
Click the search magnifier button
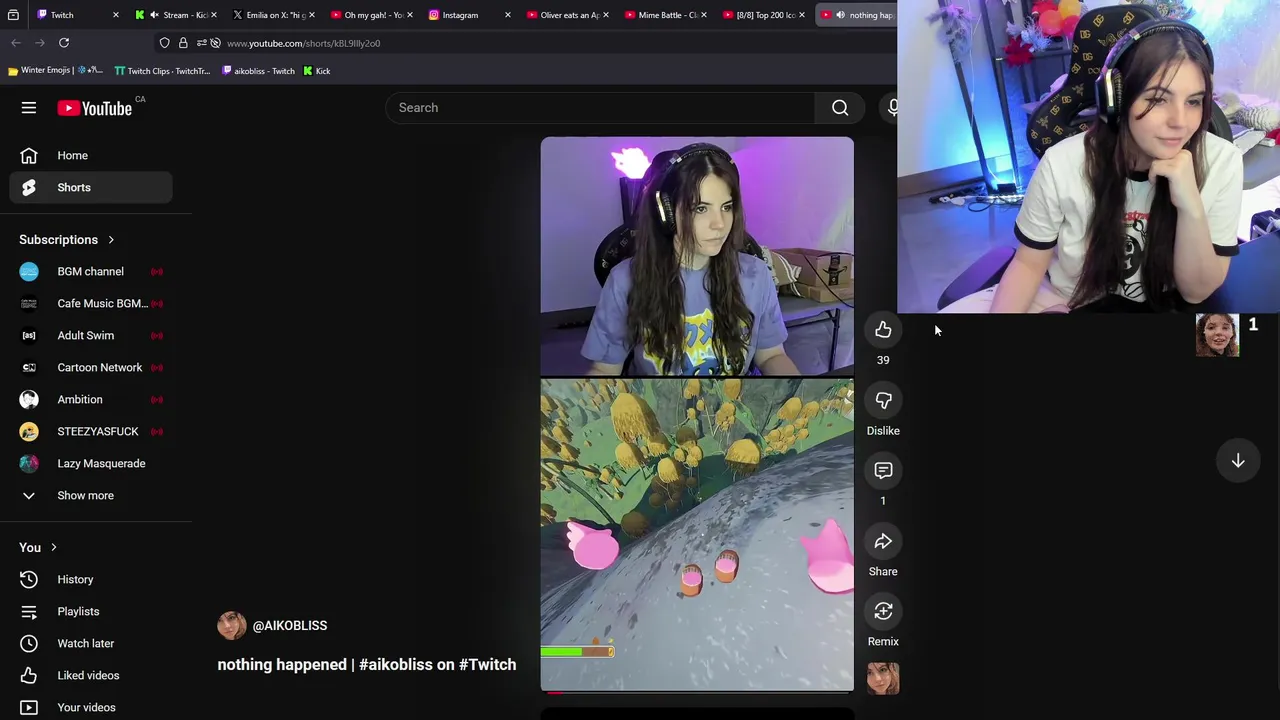(x=840, y=108)
